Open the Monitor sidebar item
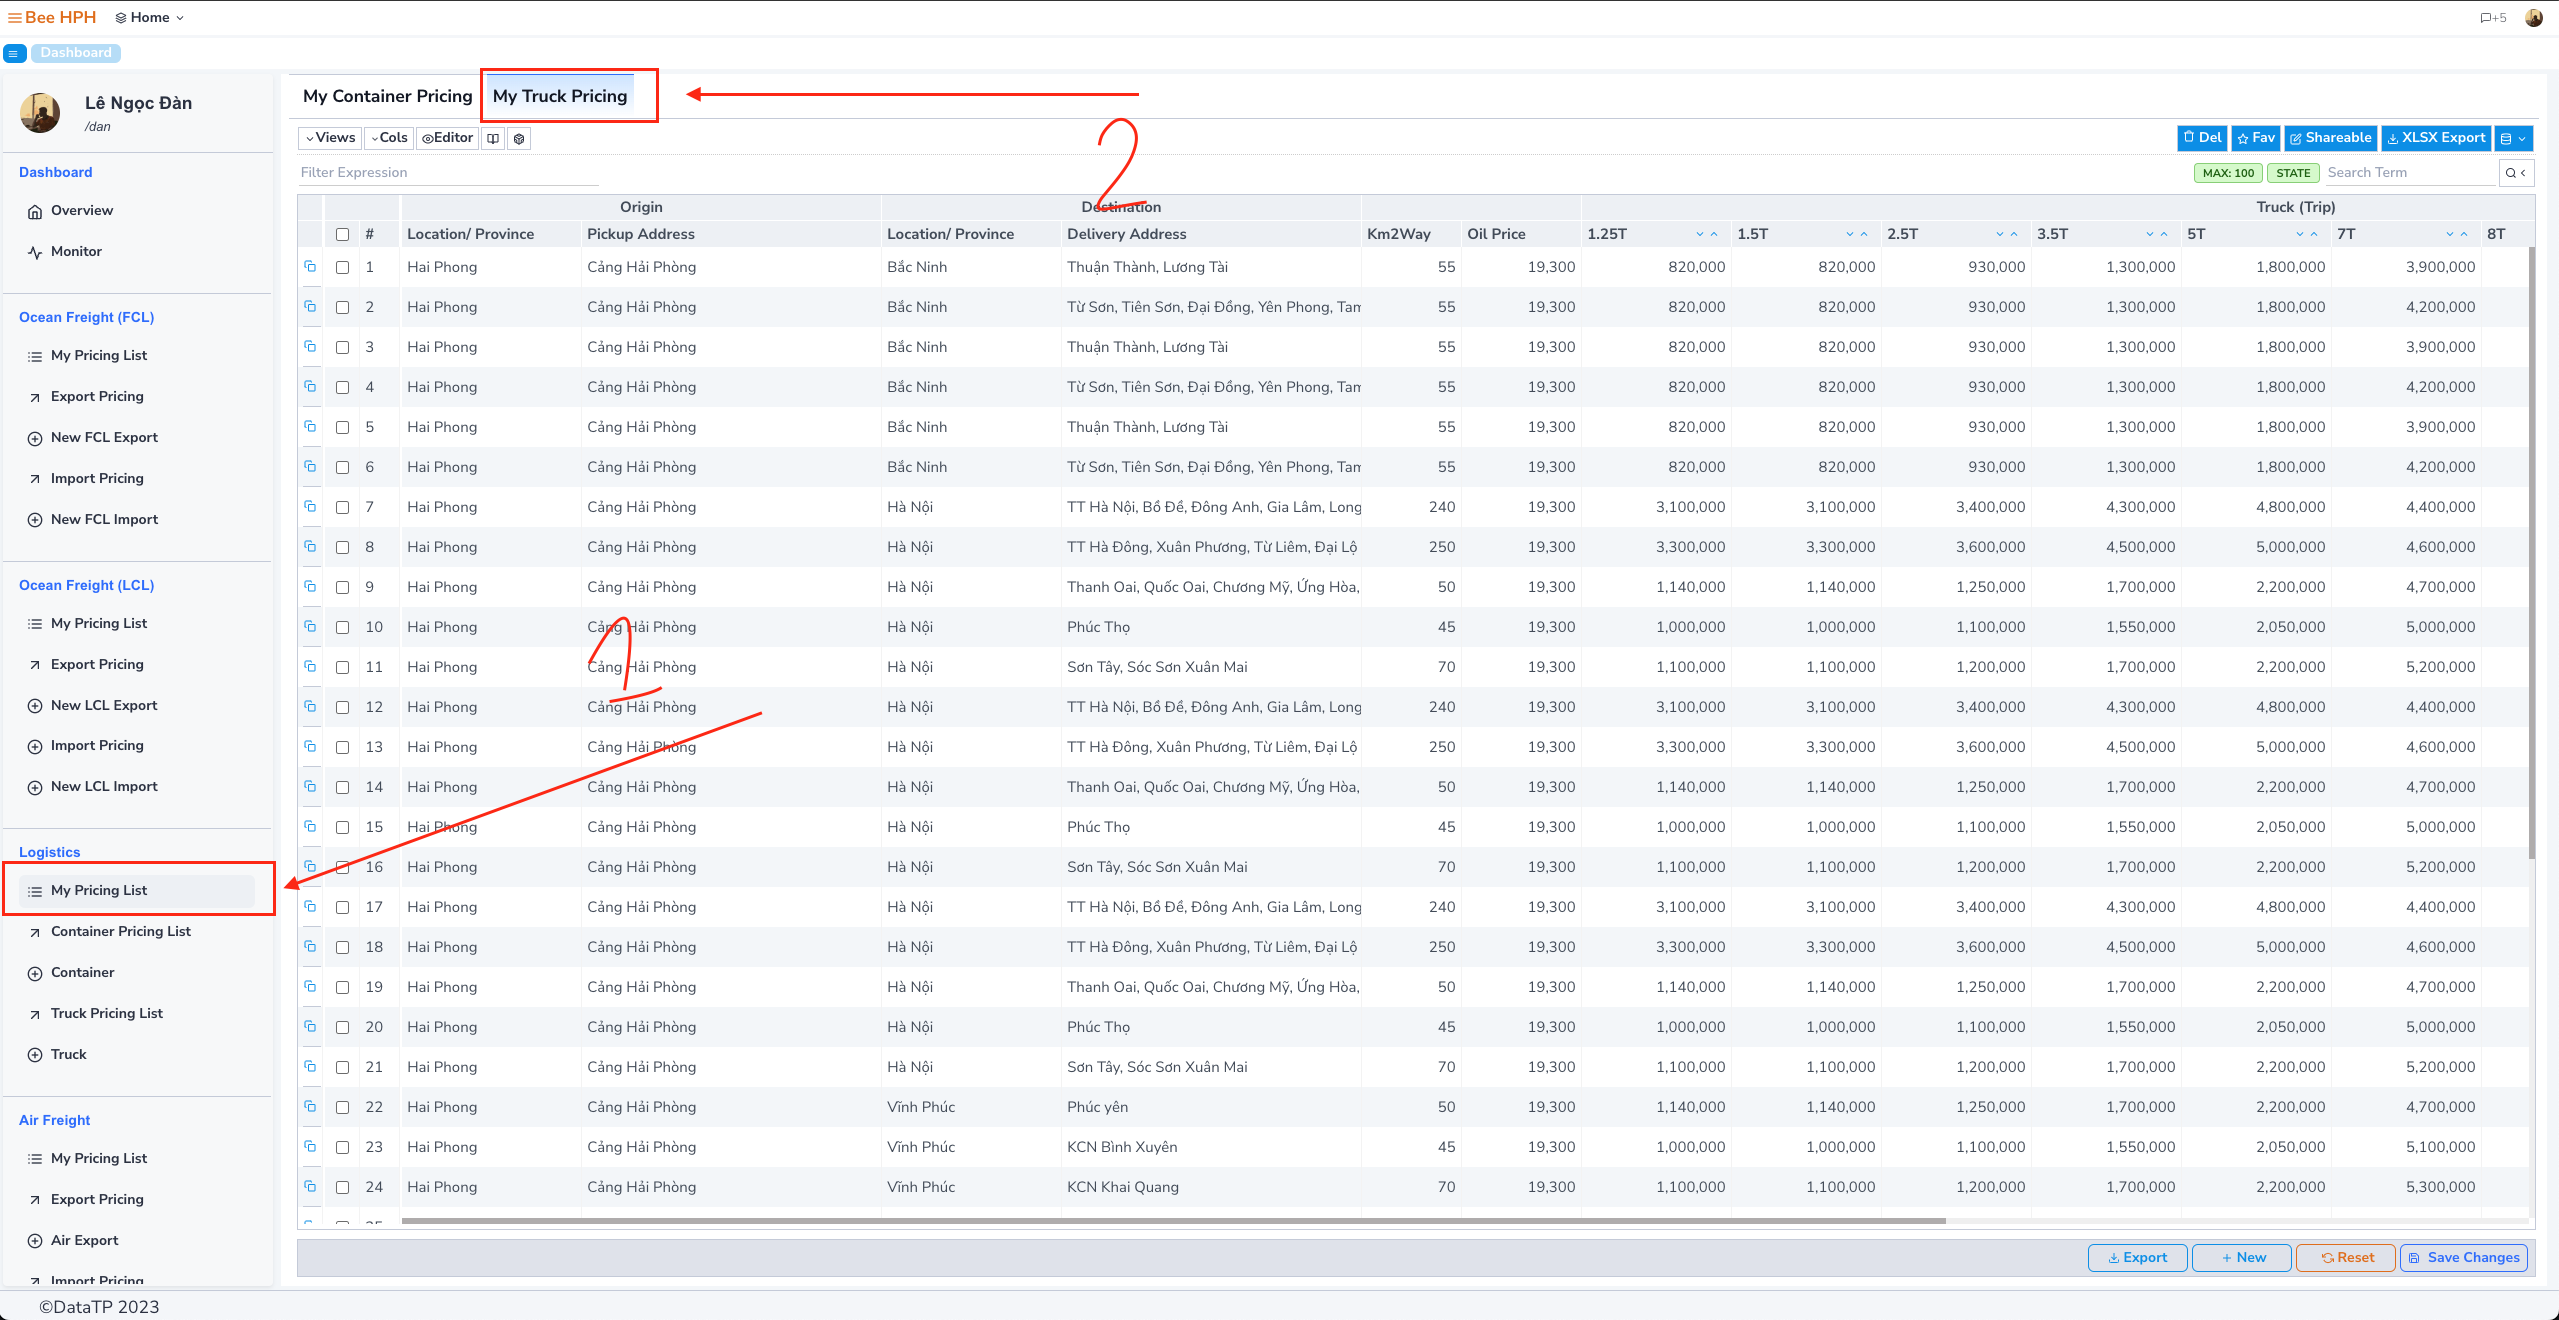The height and width of the screenshot is (1320, 2559). click(x=76, y=251)
